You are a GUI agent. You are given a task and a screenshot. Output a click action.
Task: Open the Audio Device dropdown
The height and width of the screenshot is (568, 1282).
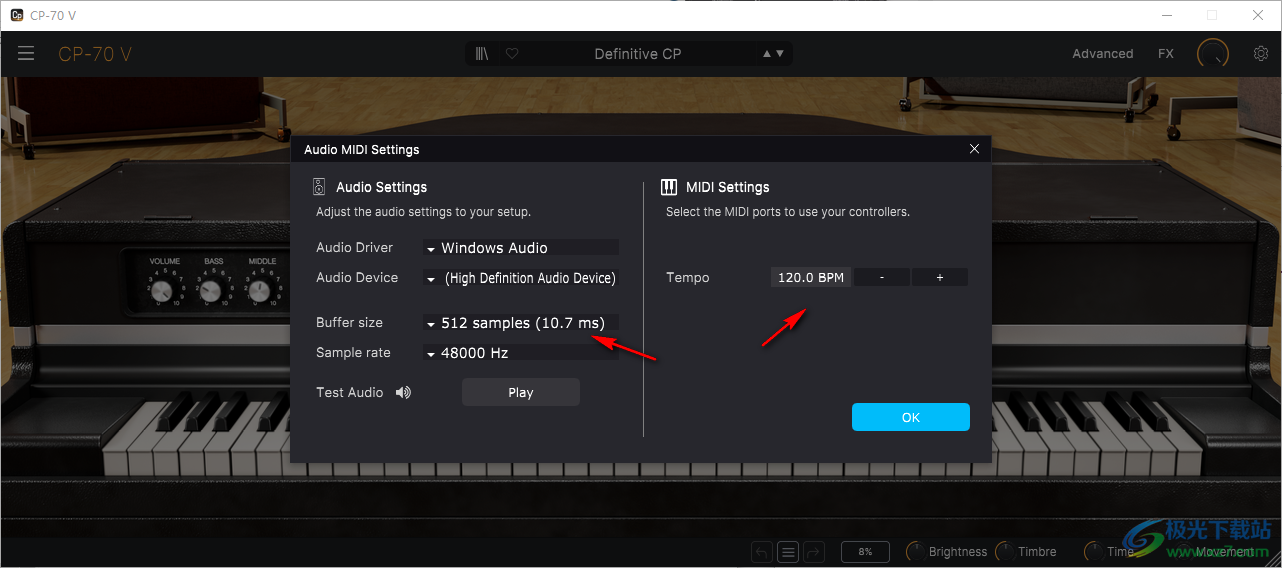click(520, 278)
